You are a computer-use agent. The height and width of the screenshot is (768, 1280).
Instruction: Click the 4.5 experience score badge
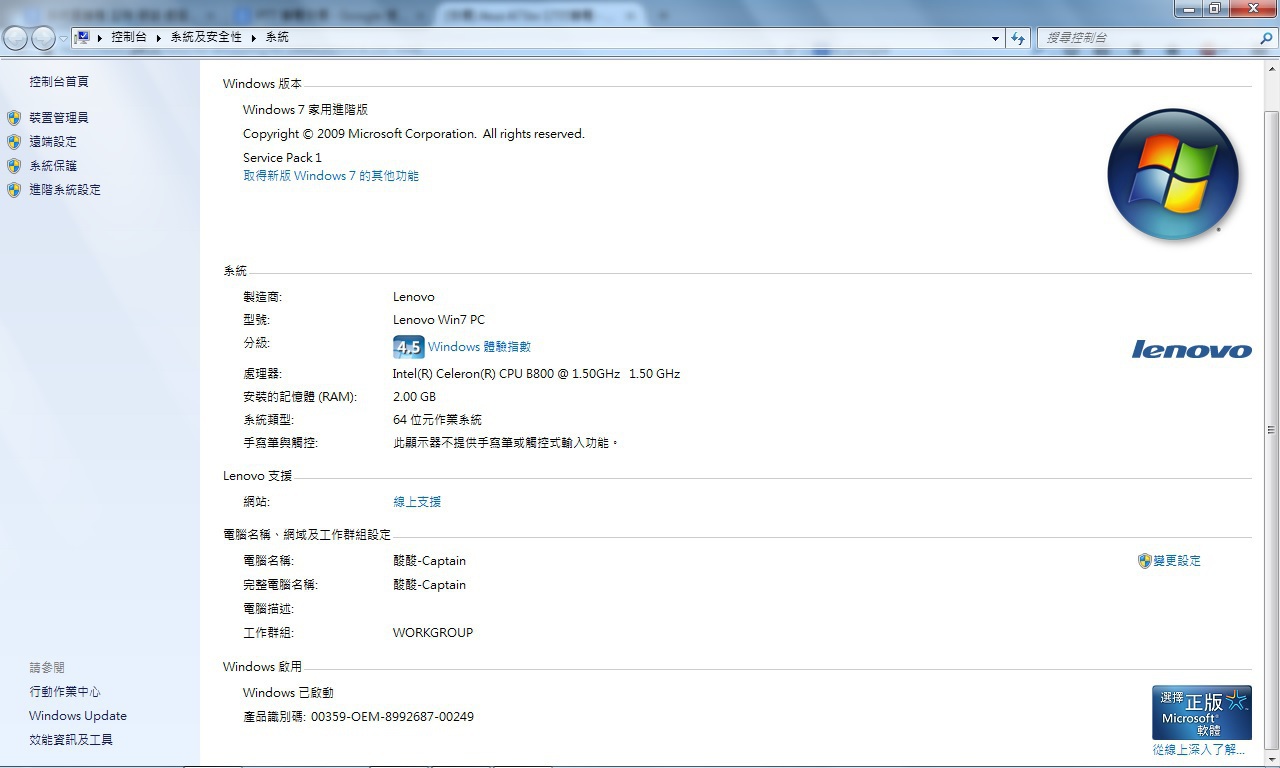pyautogui.click(x=409, y=347)
